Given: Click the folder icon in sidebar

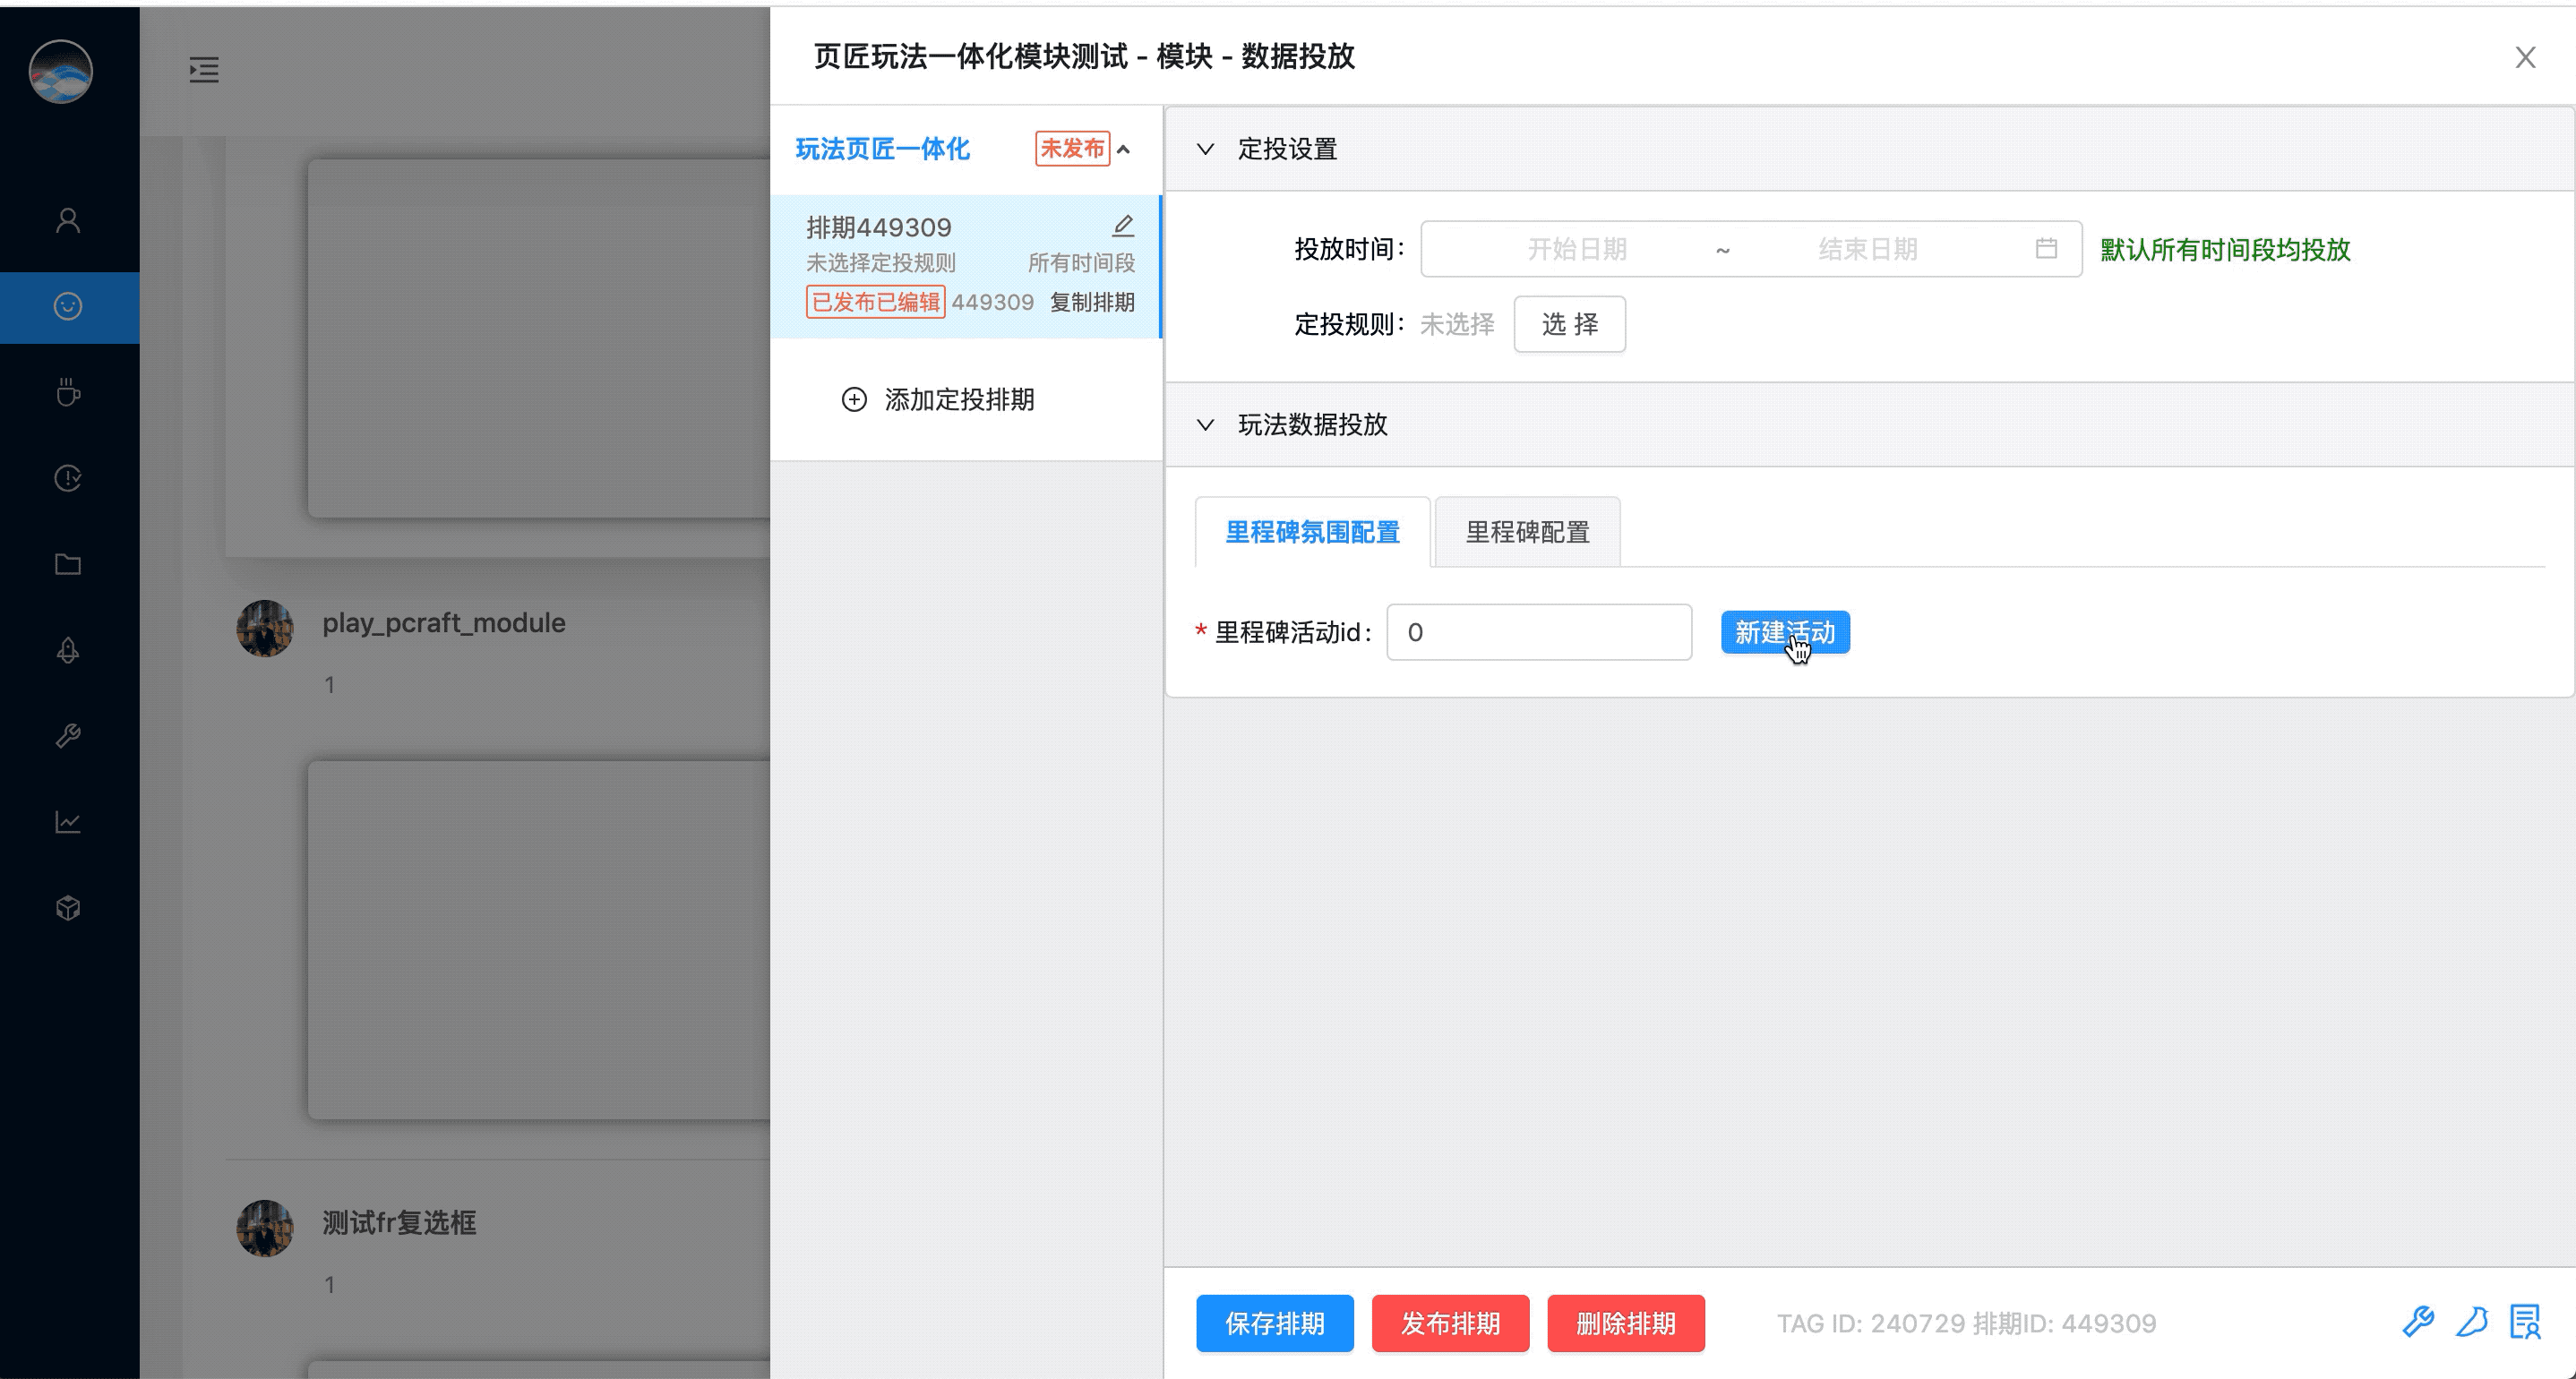Looking at the screenshot, I should point(68,564).
